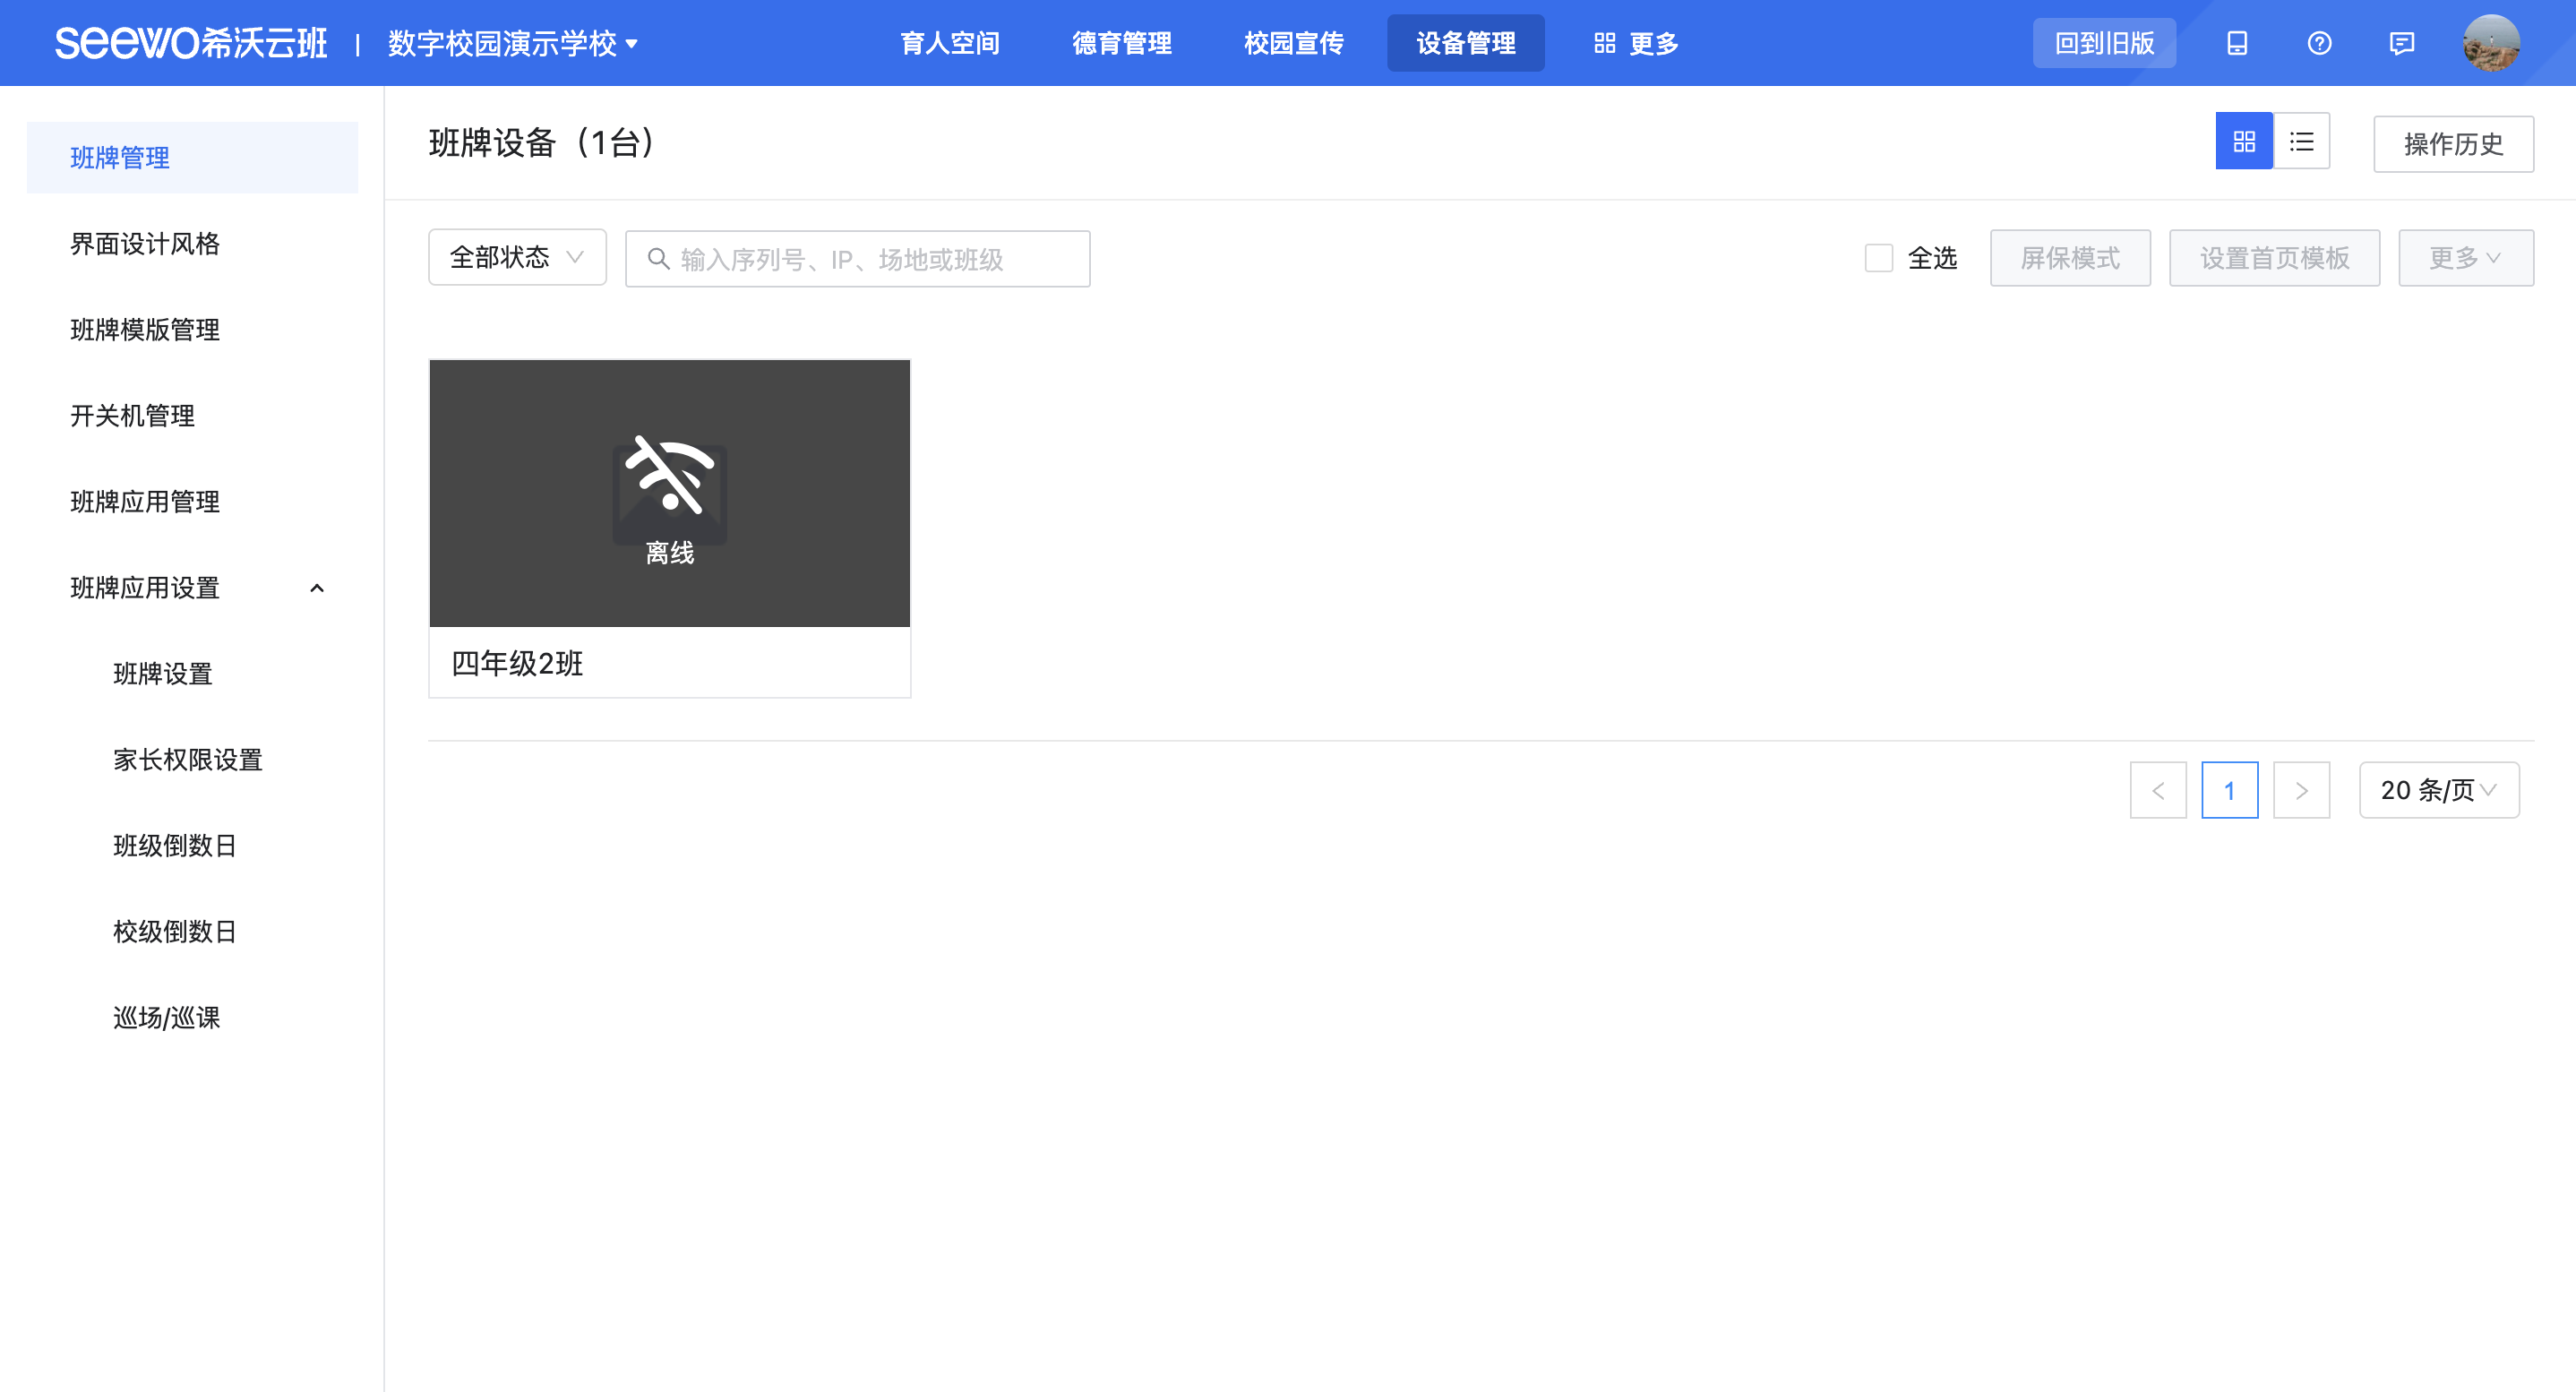
Task: Switch to grid view icon
Action: tap(2243, 142)
